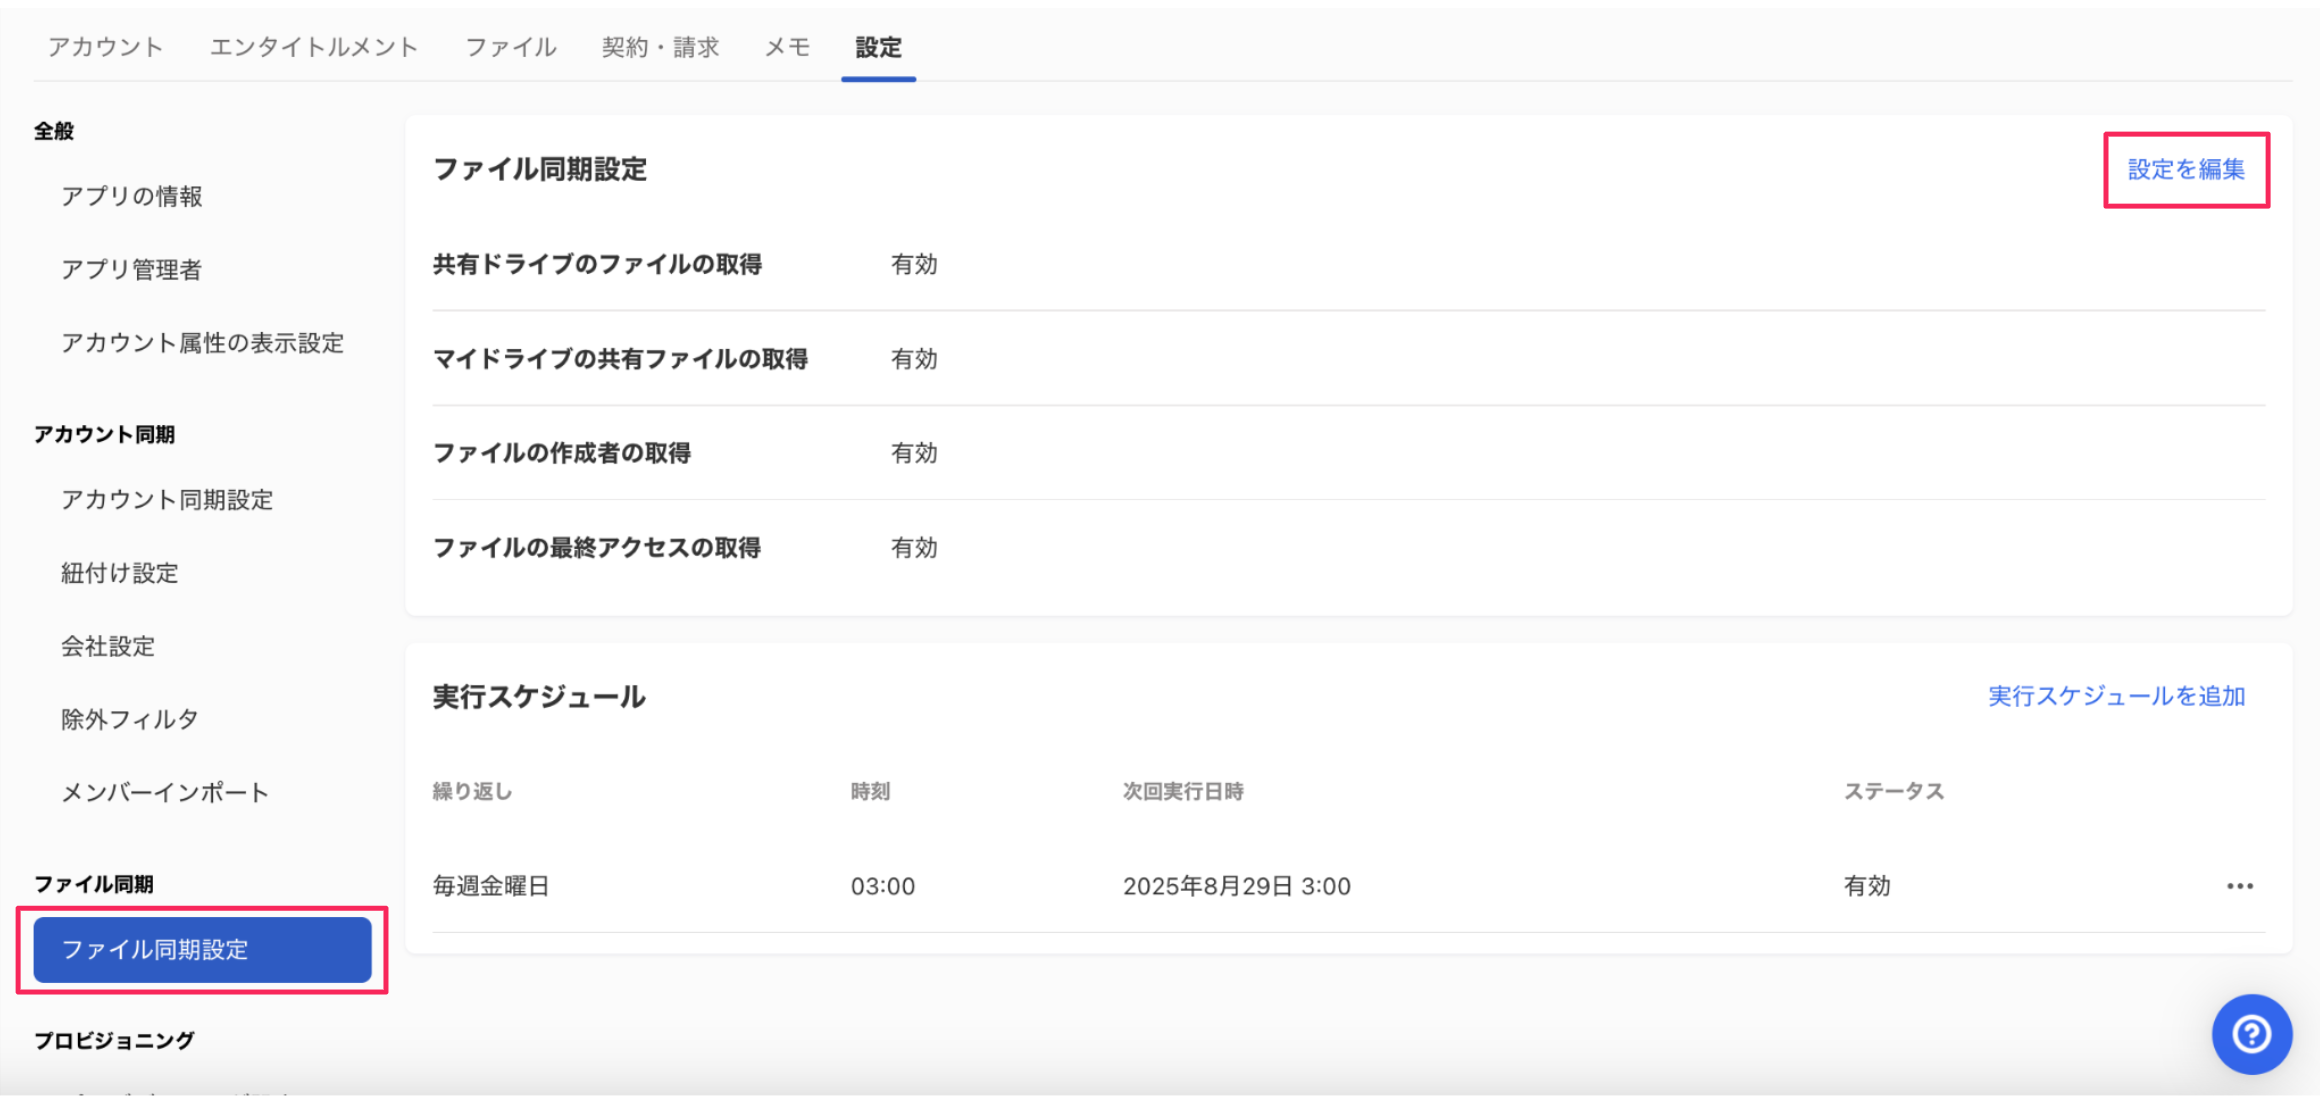Go to メンバーインポート sidebar item
This screenshot has width=2320, height=1096.
pos(165,792)
